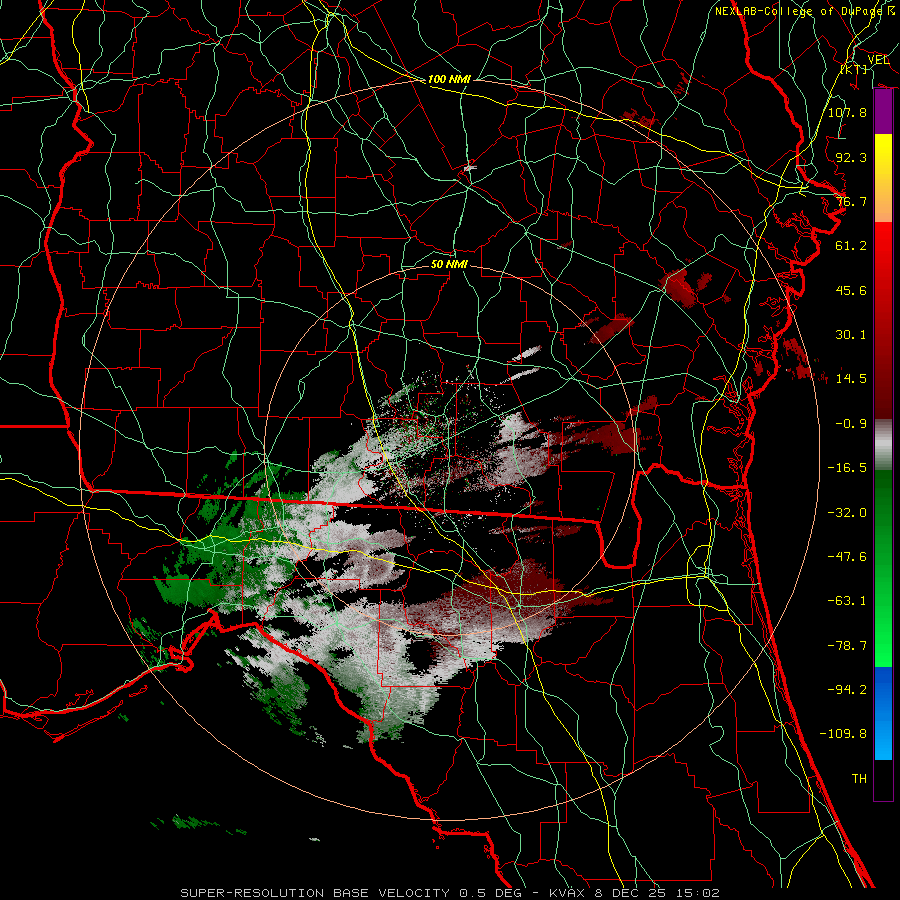Click the -0.9 value on the velocity scale

[x=851, y=424]
